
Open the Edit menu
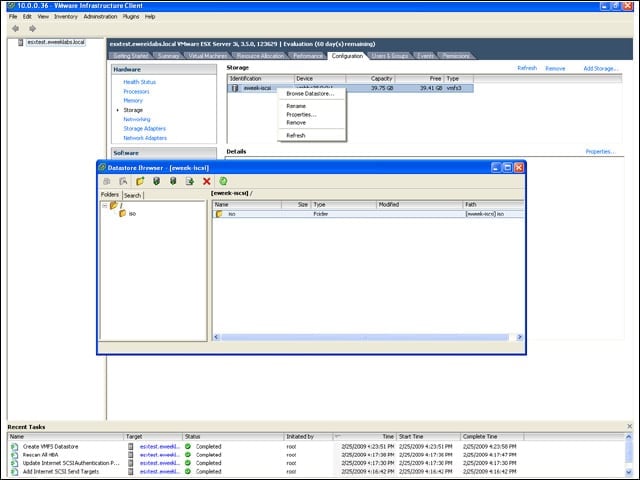(x=27, y=17)
